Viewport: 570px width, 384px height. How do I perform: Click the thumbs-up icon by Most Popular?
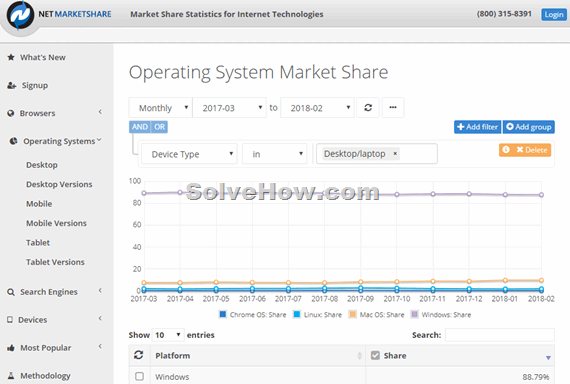[11, 348]
